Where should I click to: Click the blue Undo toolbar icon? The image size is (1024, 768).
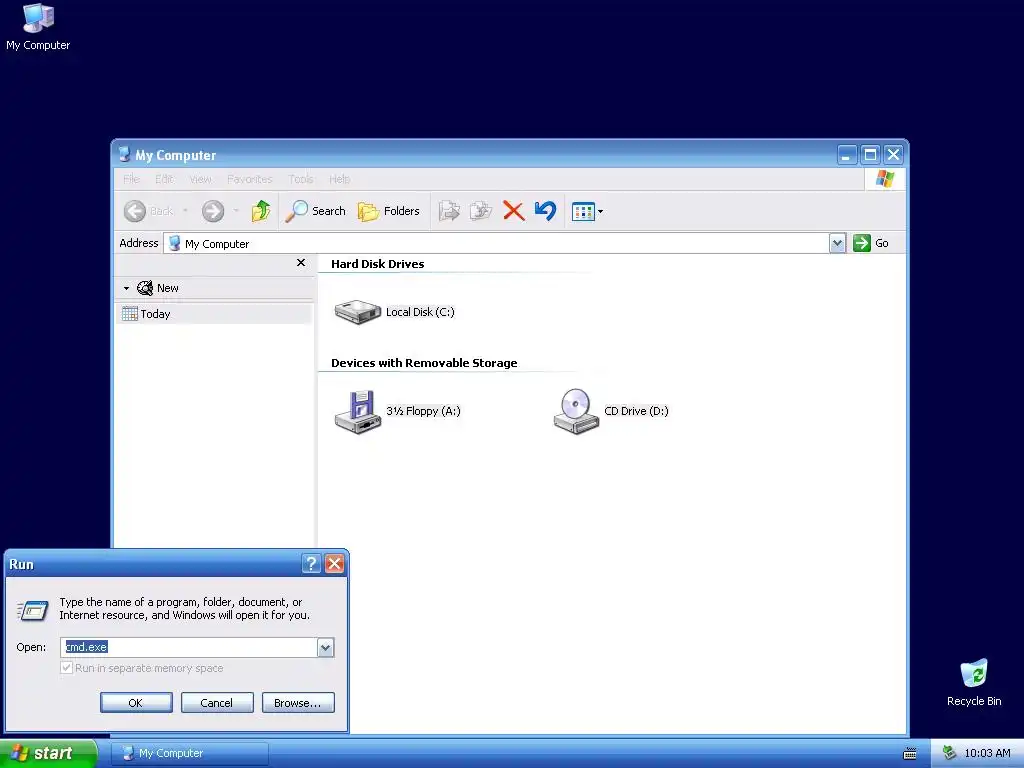point(545,211)
